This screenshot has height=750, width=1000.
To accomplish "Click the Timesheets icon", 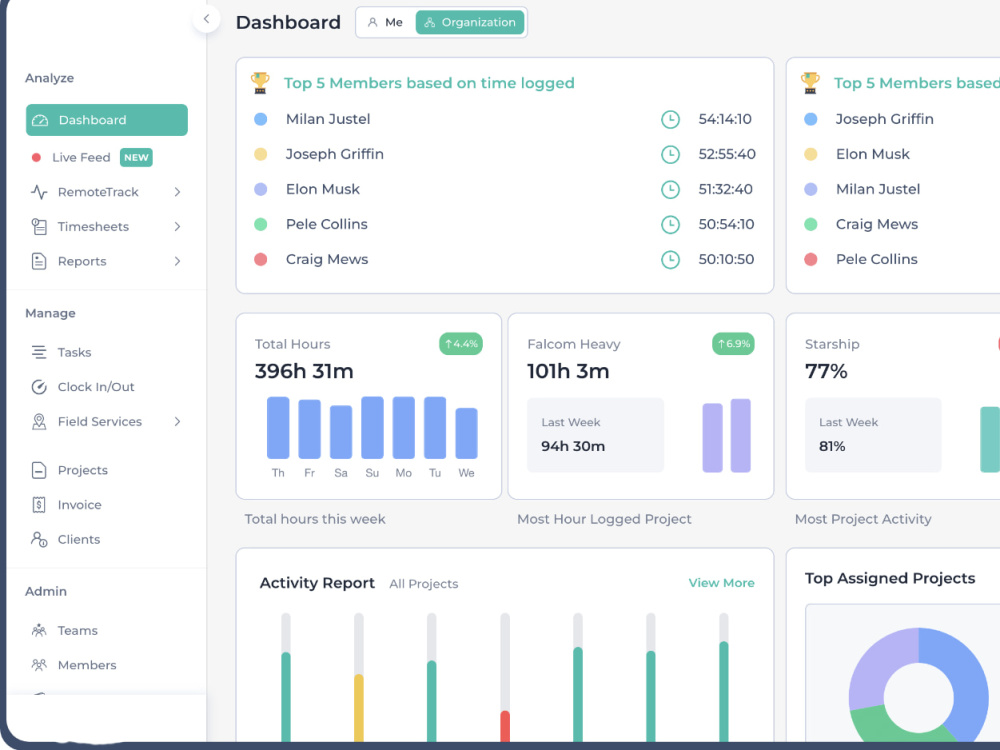I will coord(39,226).
